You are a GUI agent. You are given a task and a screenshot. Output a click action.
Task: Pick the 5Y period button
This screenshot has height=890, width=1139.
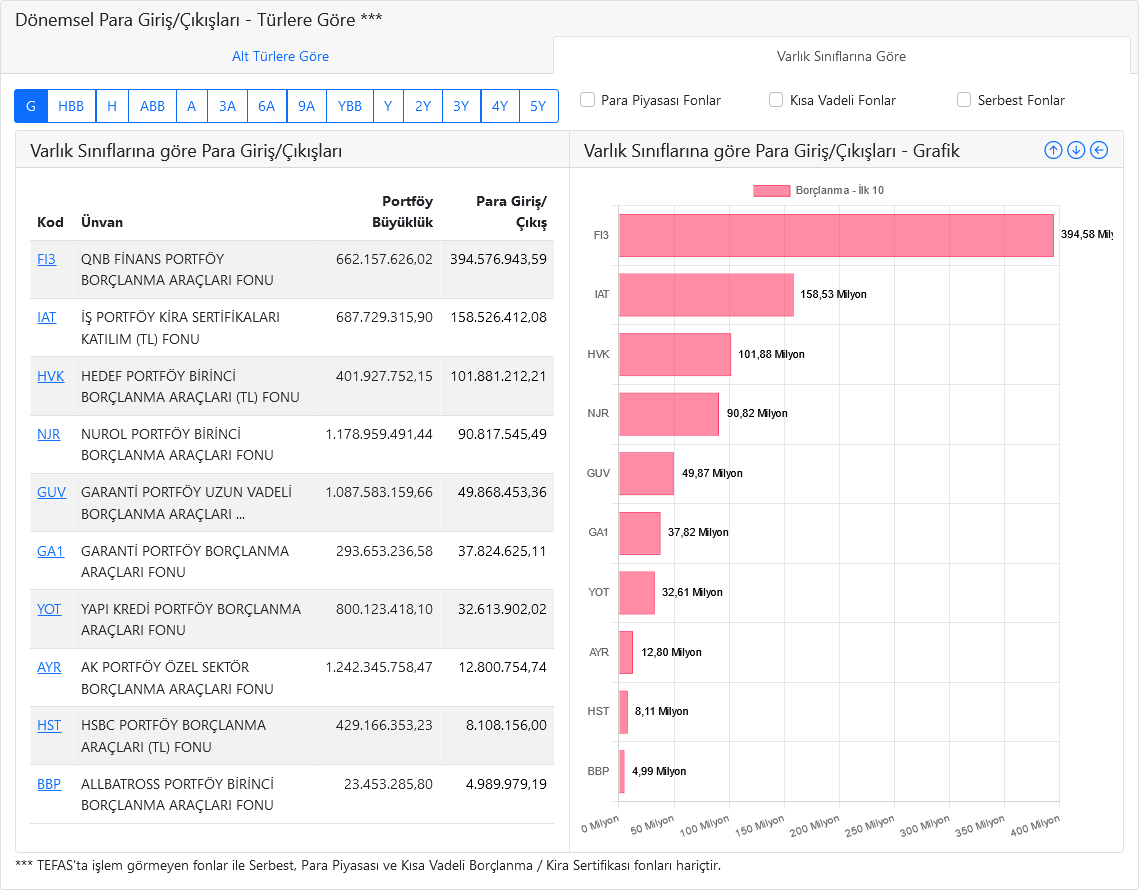(538, 106)
